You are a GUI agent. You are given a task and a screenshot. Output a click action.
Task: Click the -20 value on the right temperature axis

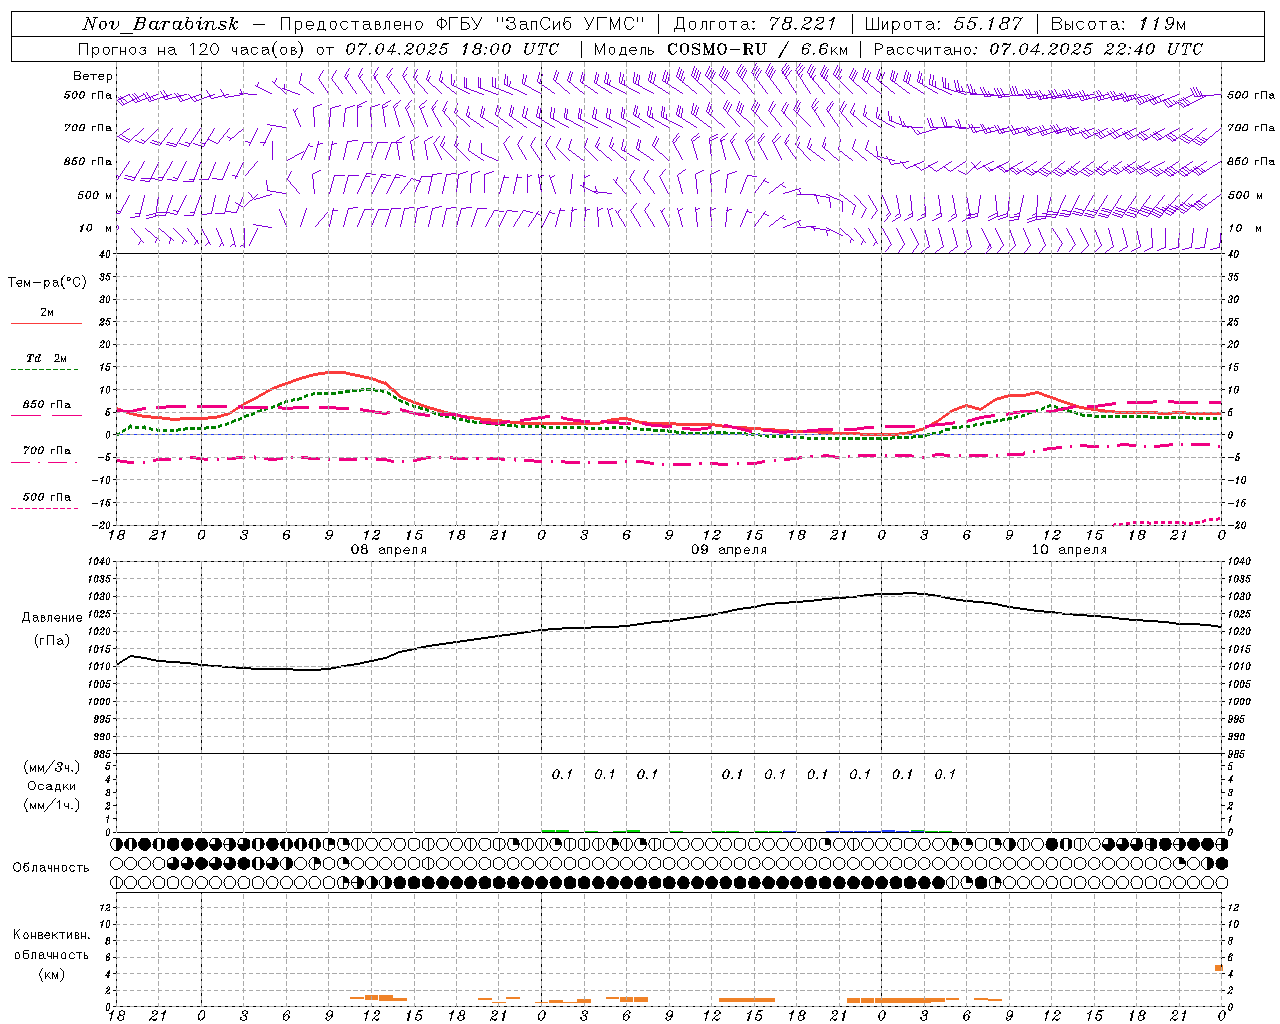click(1235, 525)
